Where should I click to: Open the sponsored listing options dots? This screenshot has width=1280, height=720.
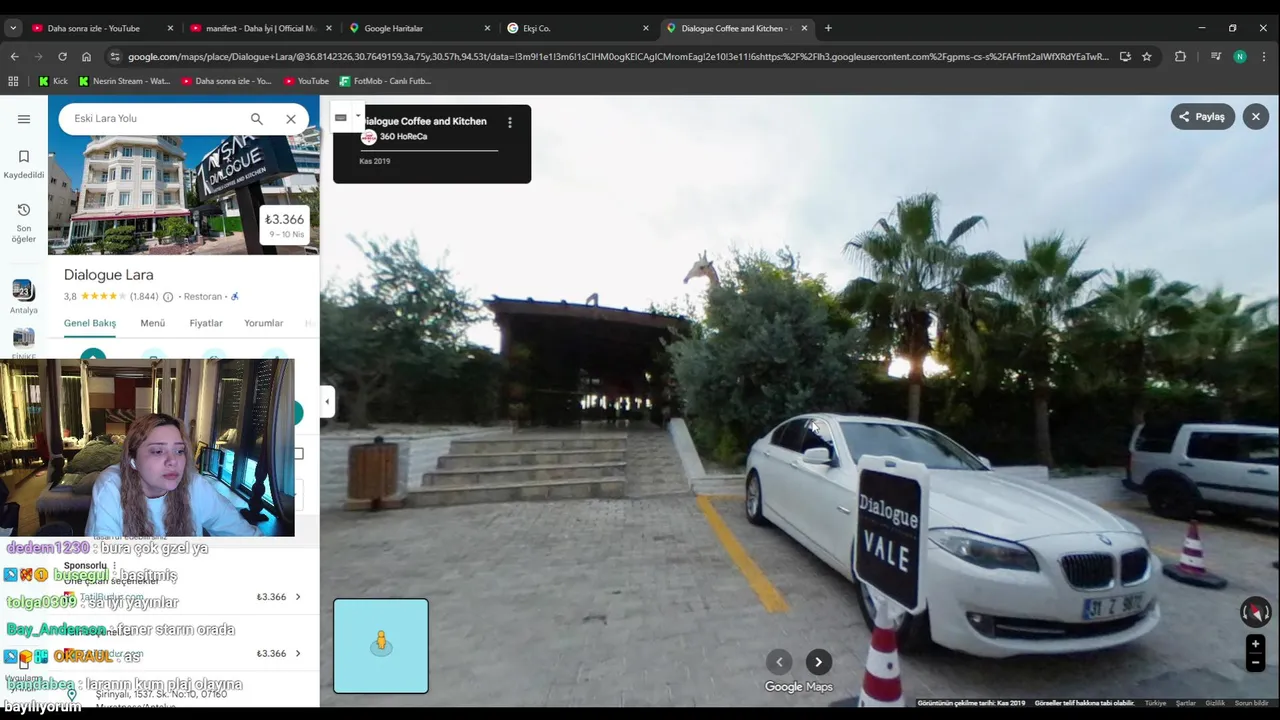click(x=114, y=566)
